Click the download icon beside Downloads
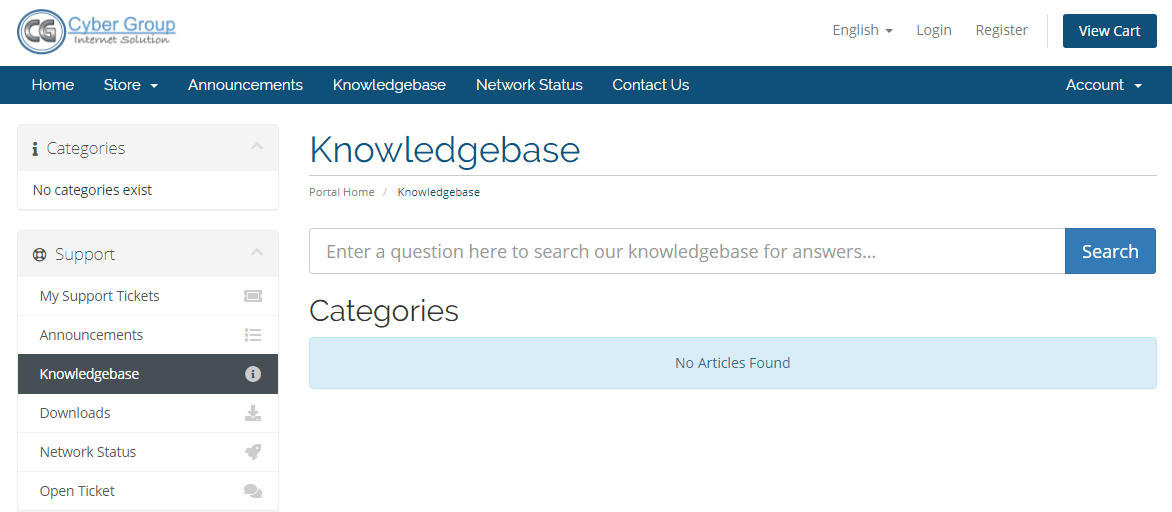Viewport: 1172px width, 512px height. coord(253,413)
